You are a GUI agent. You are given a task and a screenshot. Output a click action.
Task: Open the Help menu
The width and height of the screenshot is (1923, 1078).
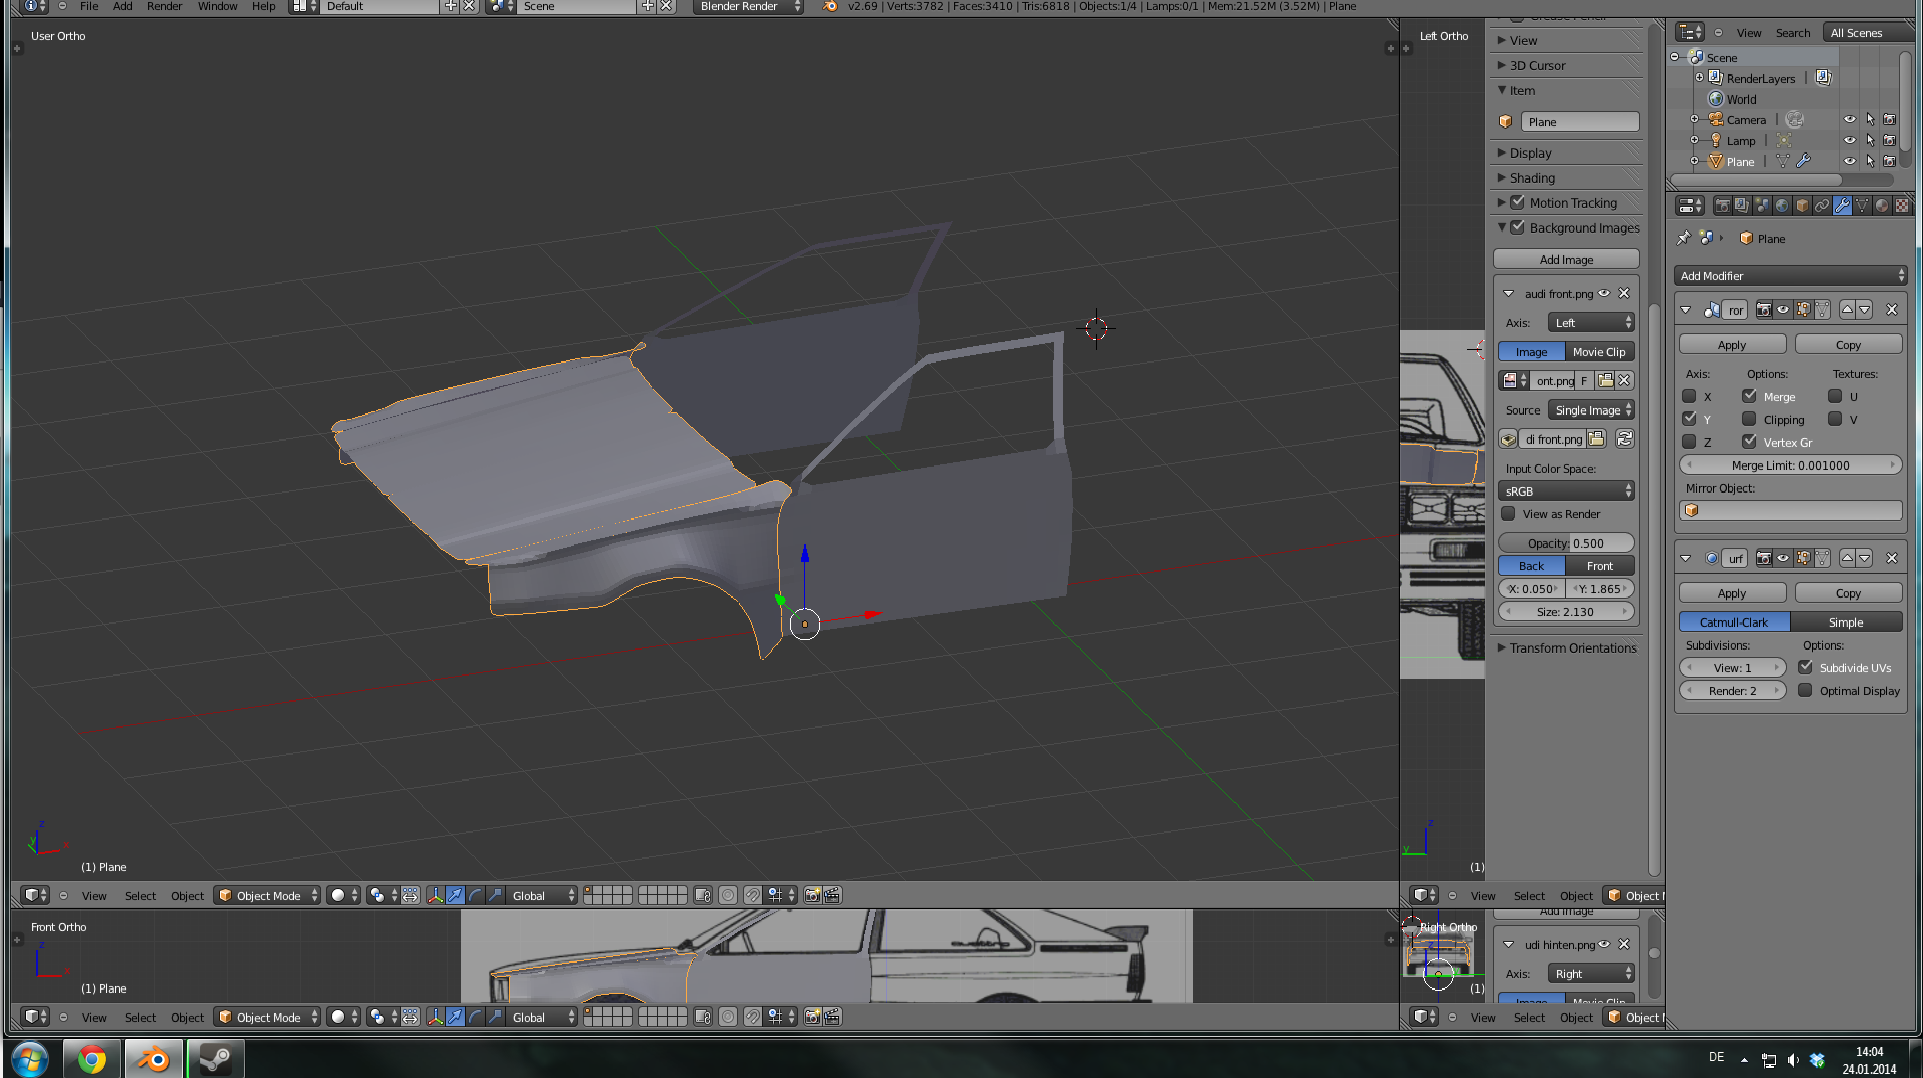pos(263,6)
